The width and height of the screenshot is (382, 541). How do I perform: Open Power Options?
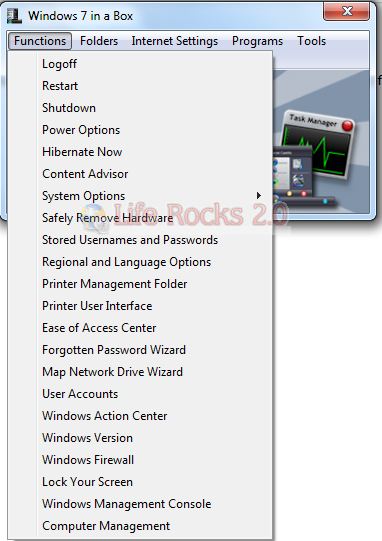pyautogui.click(x=140, y=130)
